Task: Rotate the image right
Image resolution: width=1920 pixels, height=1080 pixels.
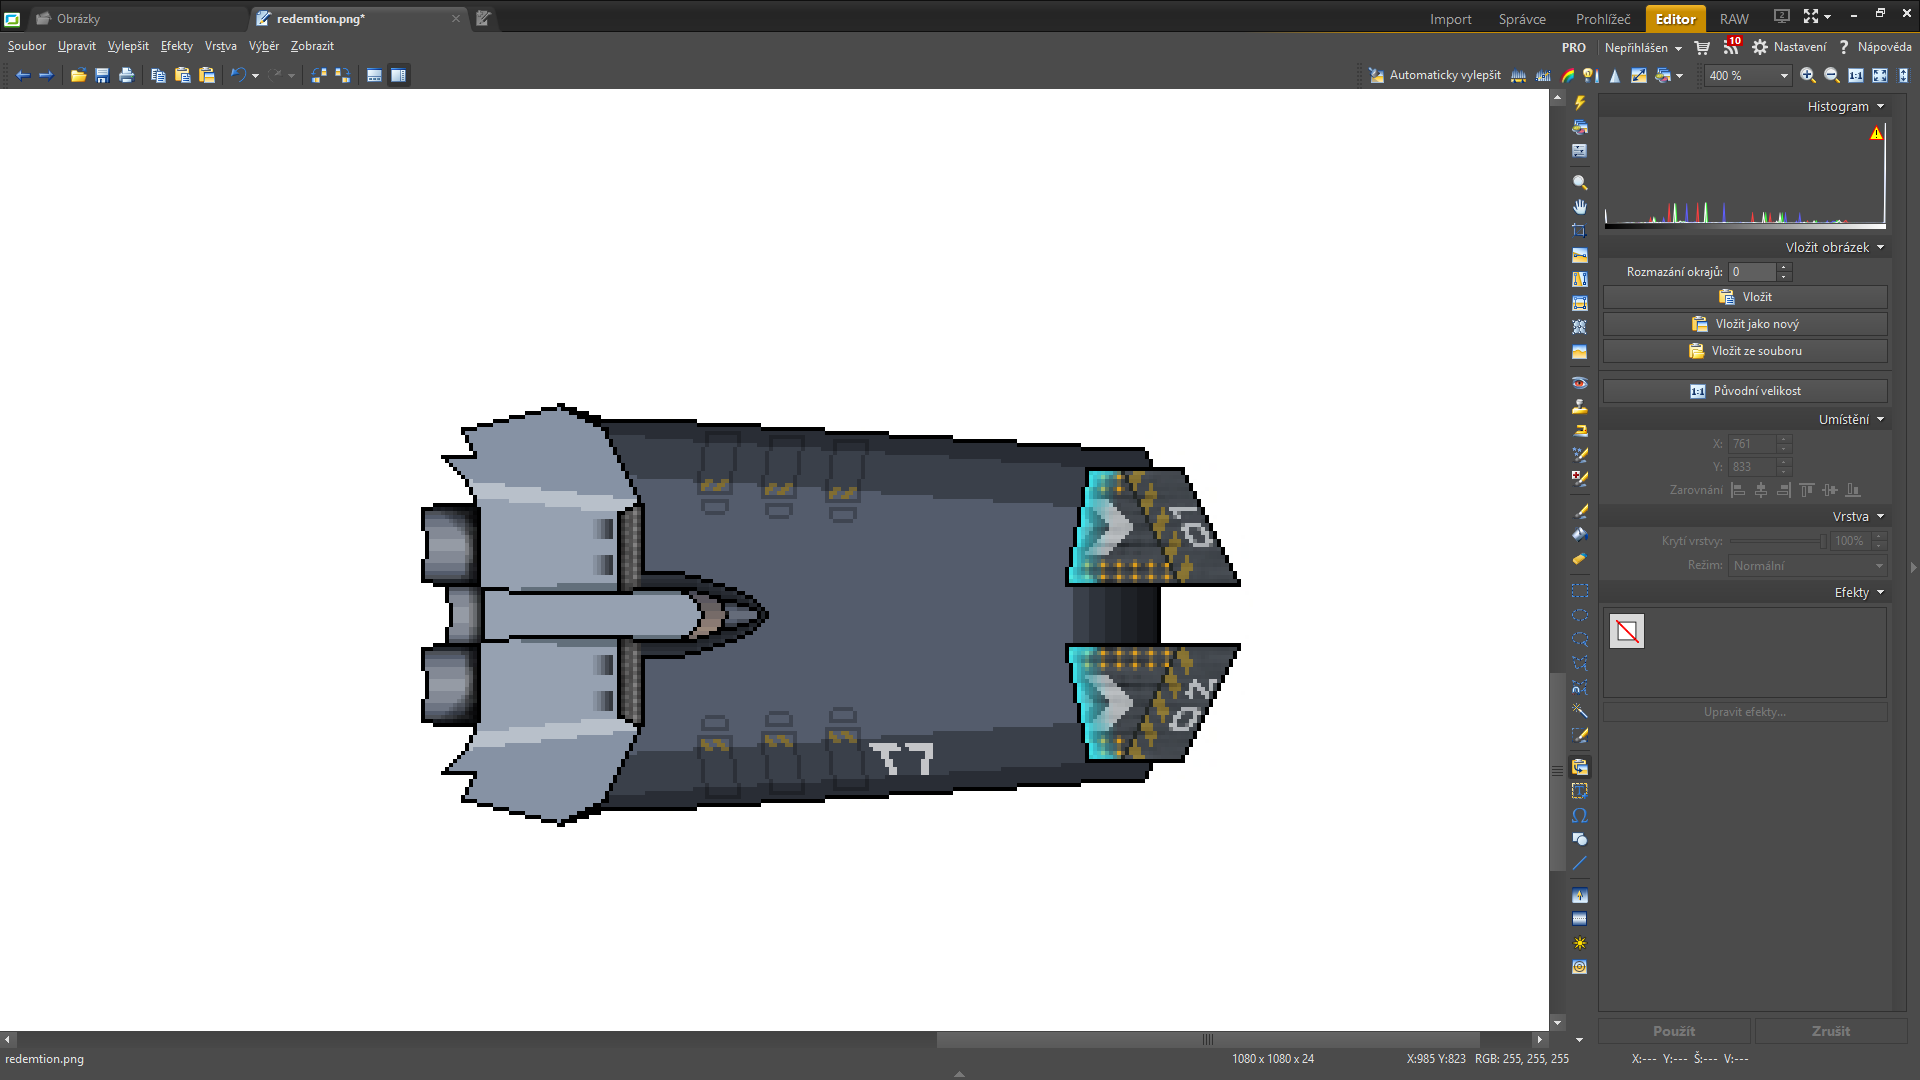Action: 343,75
